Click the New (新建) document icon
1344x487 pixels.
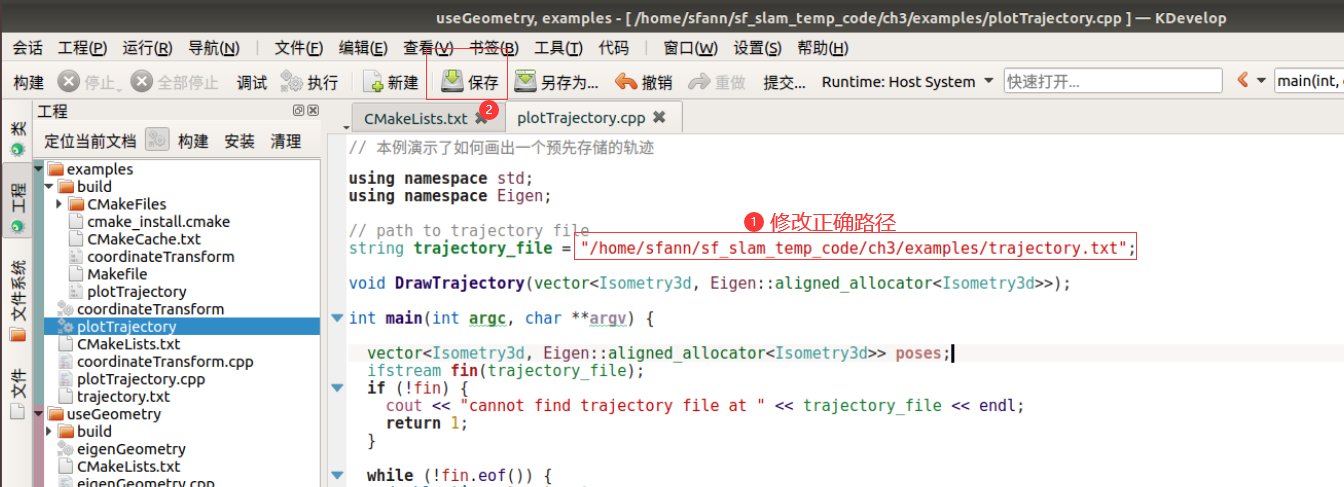tap(372, 82)
